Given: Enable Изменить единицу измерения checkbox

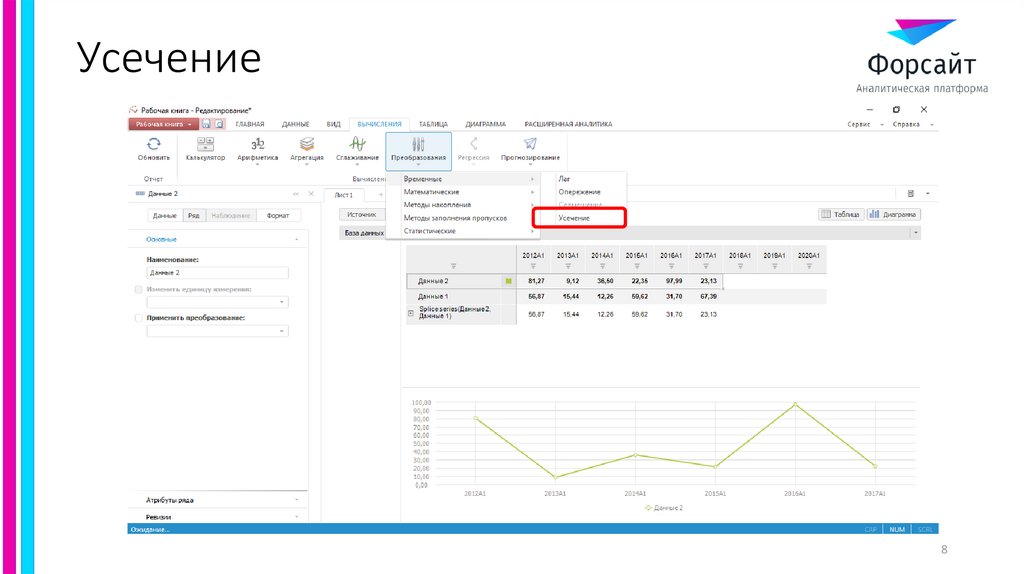Looking at the screenshot, I should (x=138, y=289).
